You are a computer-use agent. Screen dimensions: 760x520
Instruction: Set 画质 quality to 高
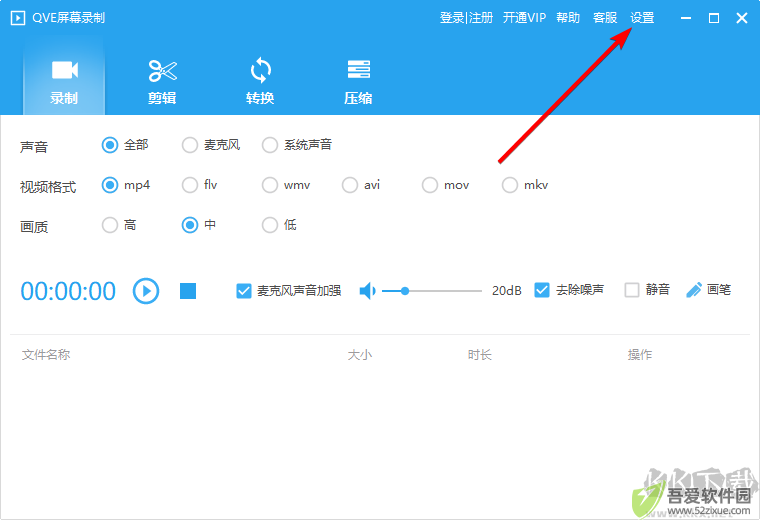110,225
